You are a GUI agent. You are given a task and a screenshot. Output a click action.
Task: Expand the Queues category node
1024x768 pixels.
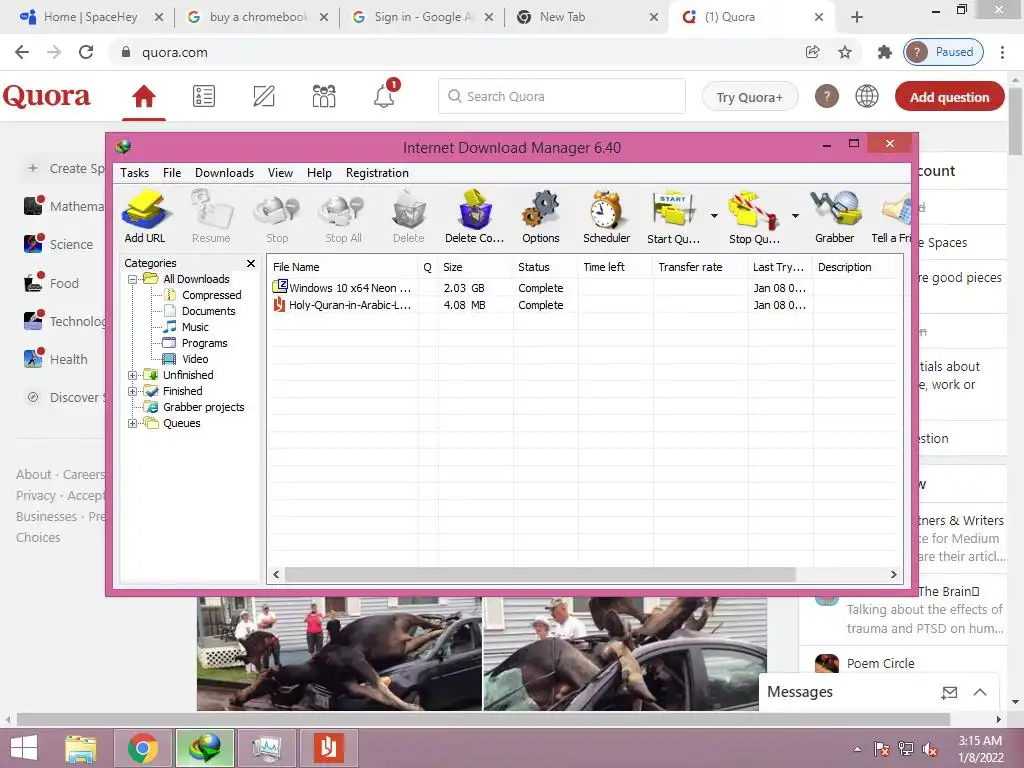click(133, 423)
